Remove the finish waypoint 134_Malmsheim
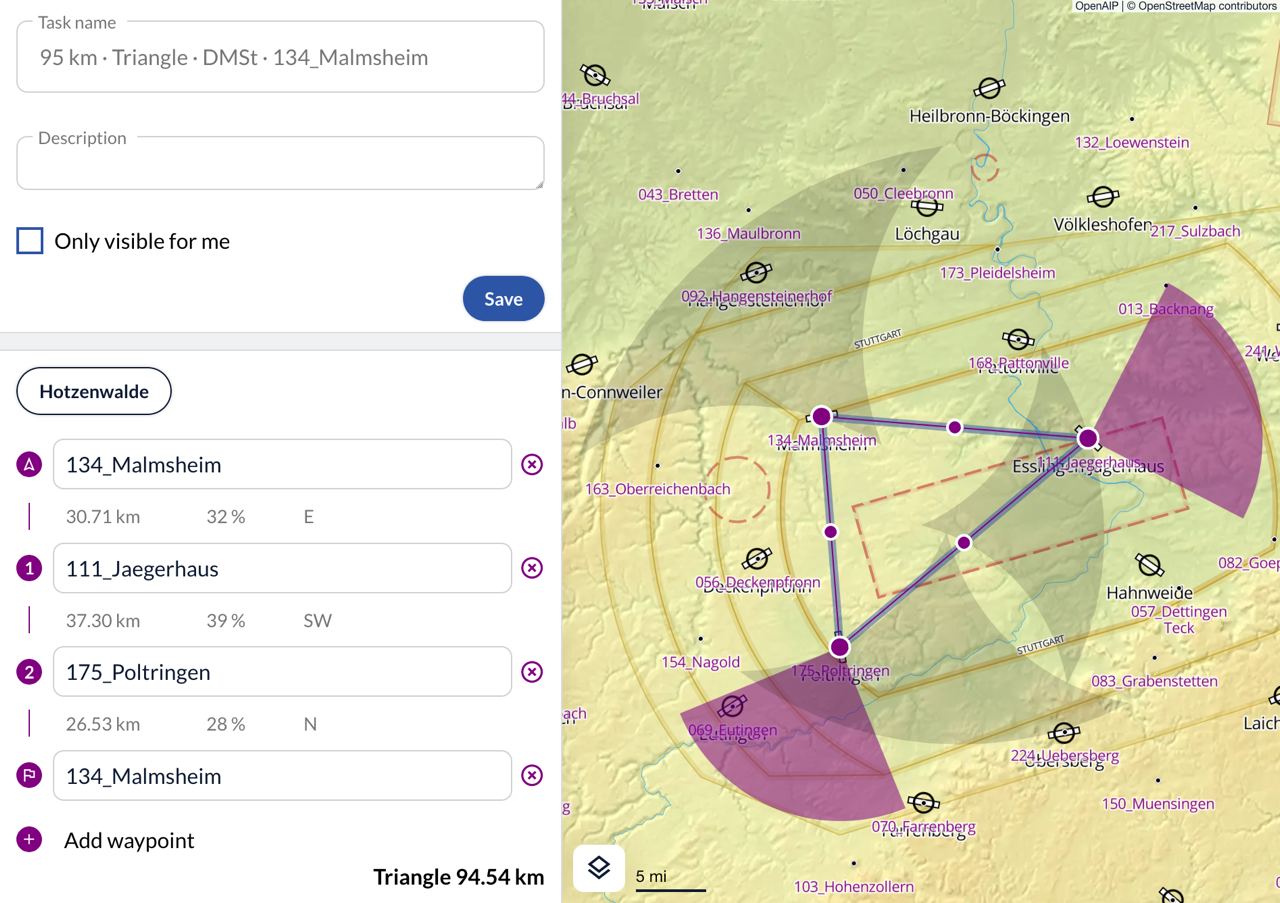Viewport: 1280px width, 903px height. coord(532,776)
